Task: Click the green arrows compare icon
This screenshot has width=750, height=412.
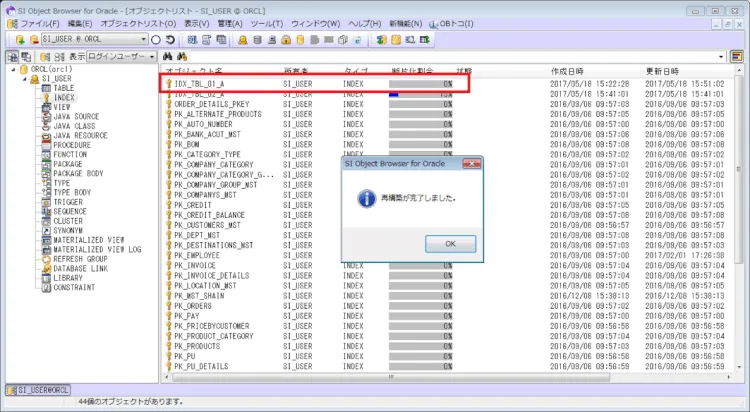Action: point(381,40)
